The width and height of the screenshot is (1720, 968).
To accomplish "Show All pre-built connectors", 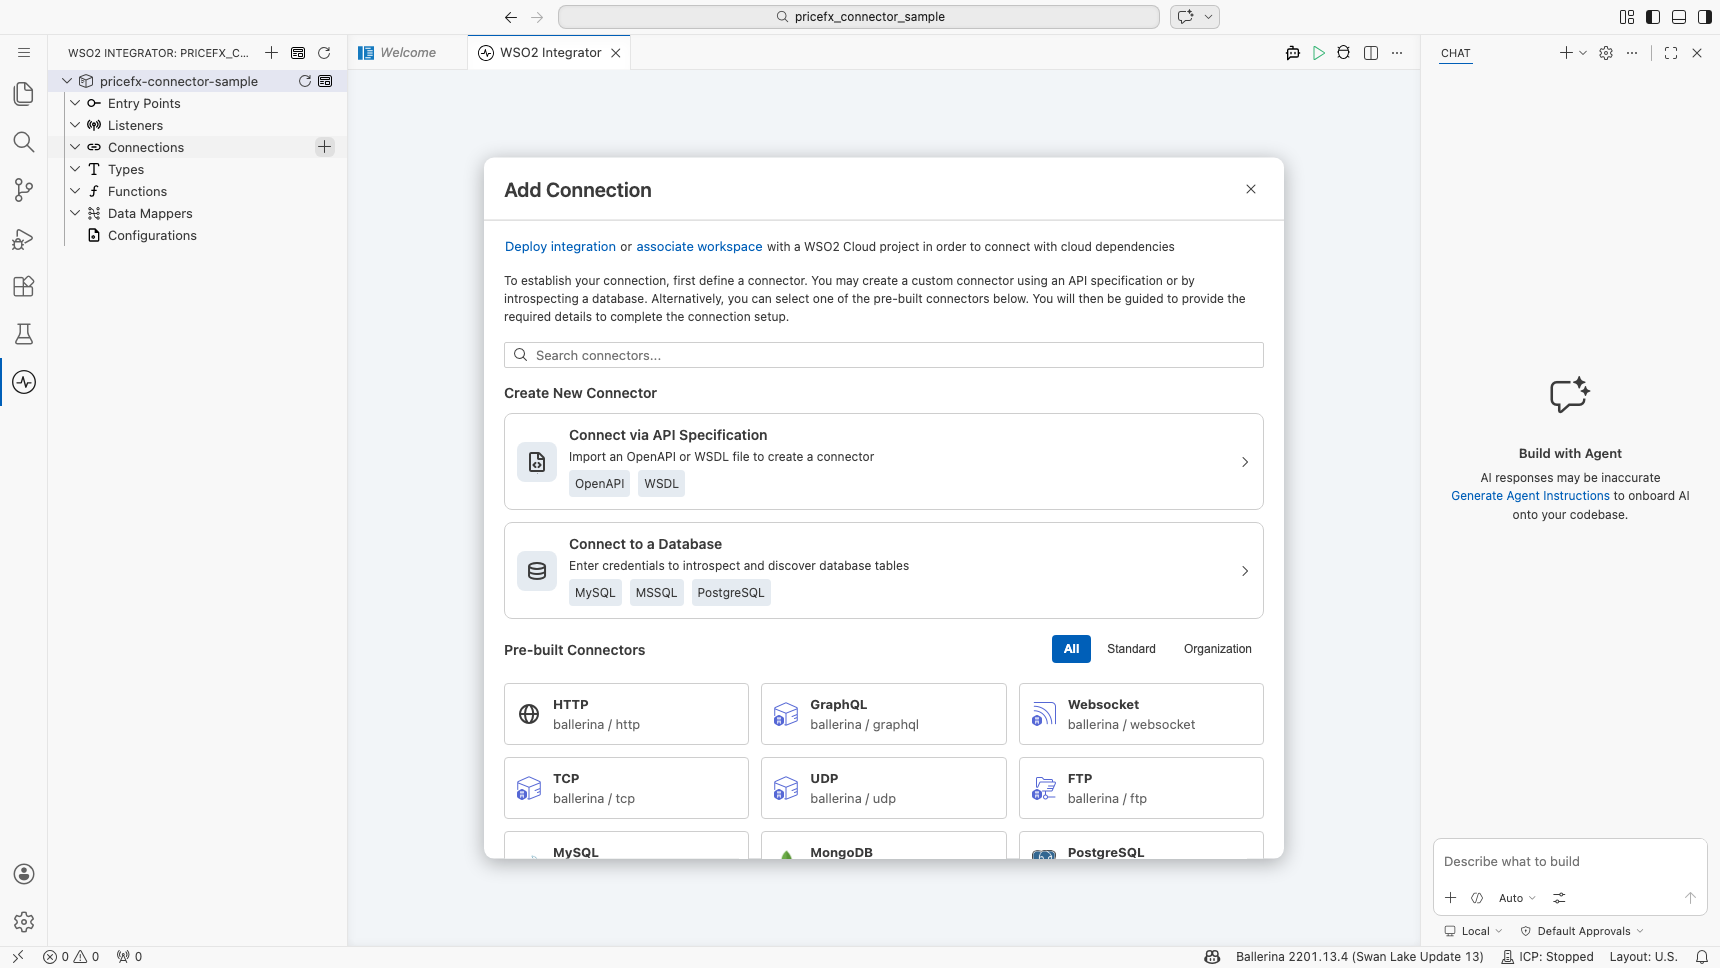I will pos(1071,649).
